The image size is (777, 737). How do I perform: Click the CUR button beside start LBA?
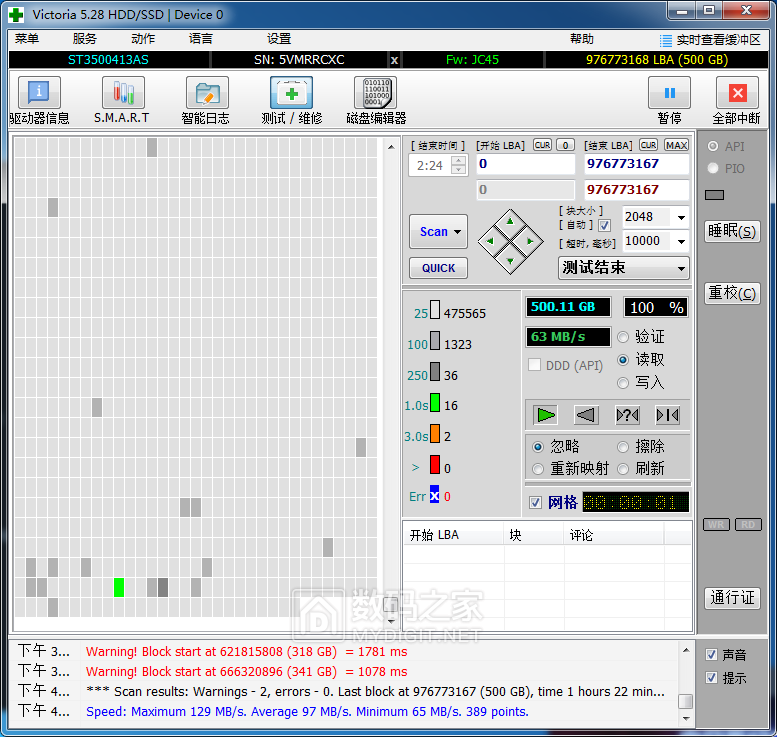click(x=542, y=145)
